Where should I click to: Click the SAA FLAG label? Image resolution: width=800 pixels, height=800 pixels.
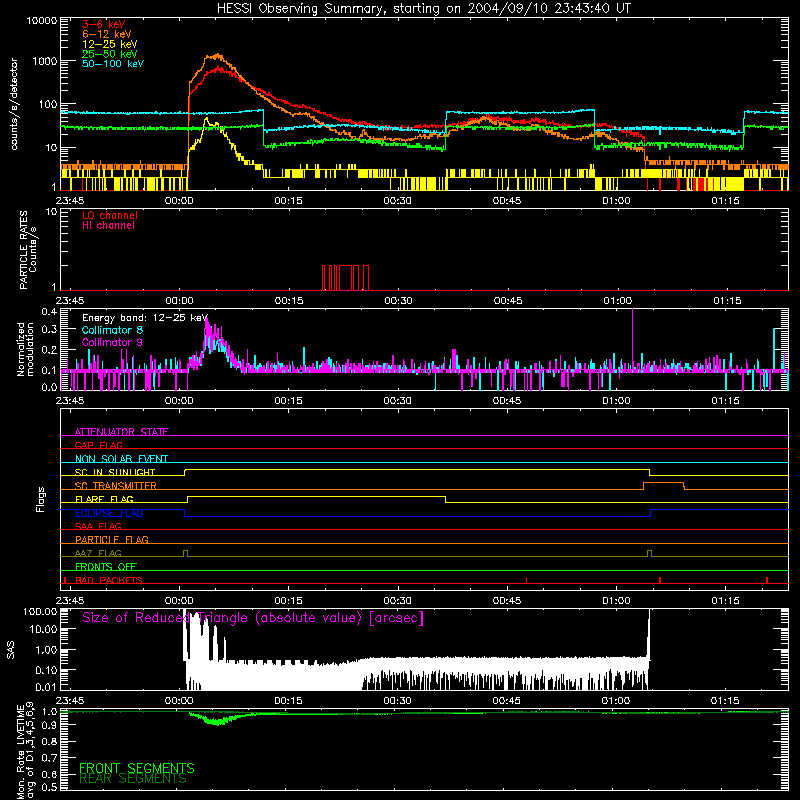coord(98,526)
